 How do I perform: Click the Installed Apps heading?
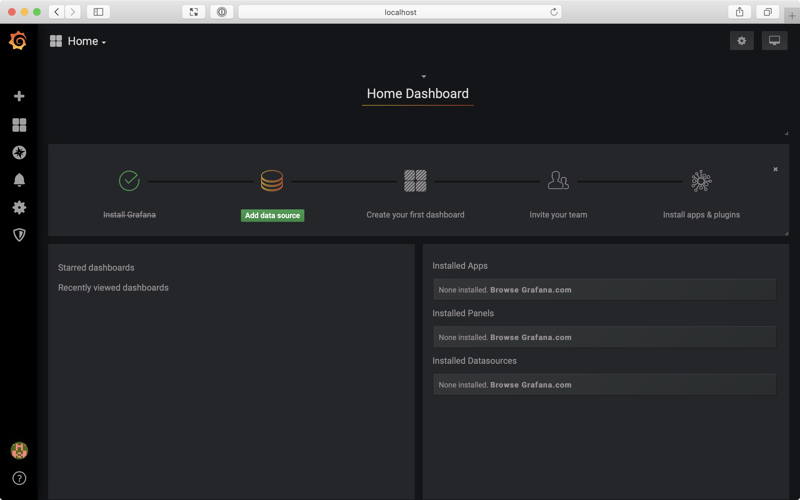click(460, 266)
